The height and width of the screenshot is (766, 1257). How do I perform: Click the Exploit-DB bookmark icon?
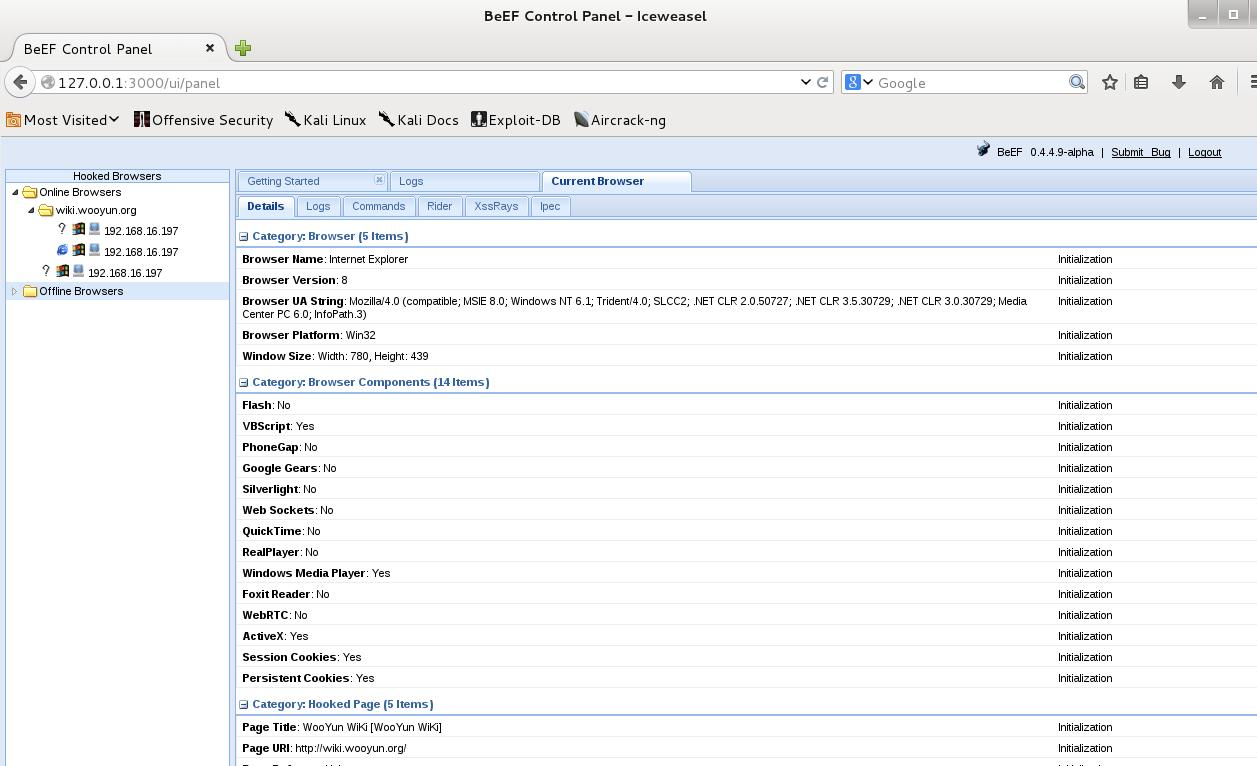click(479, 119)
